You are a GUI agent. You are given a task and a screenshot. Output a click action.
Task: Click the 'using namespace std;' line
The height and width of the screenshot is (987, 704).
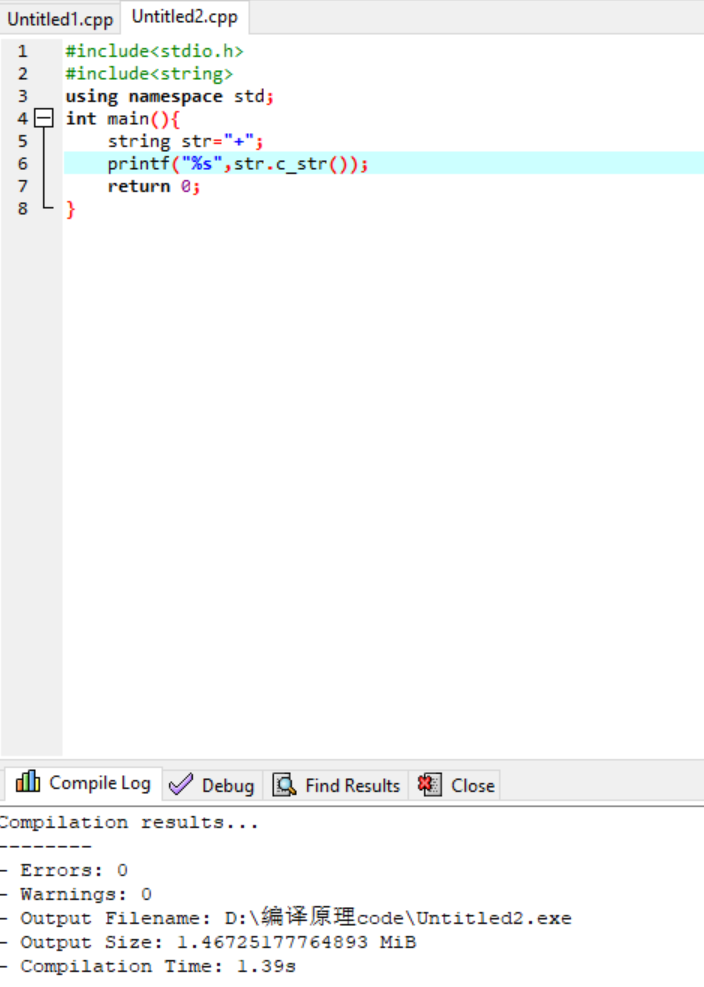pos(169,96)
